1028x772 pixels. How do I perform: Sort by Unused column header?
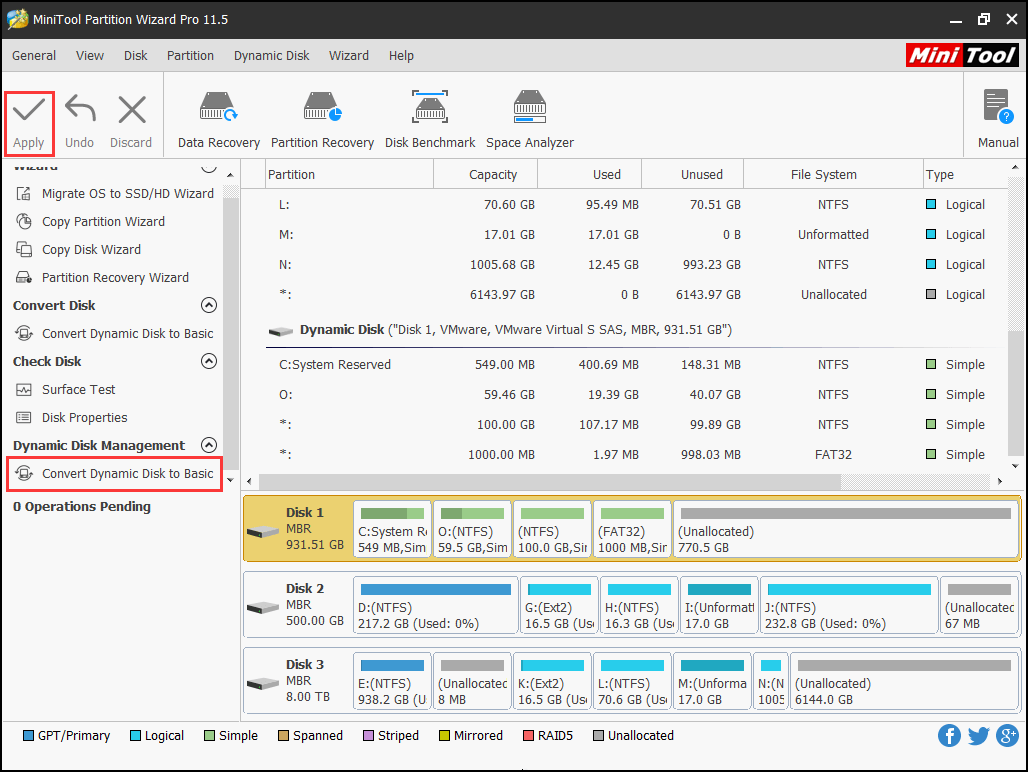692,174
